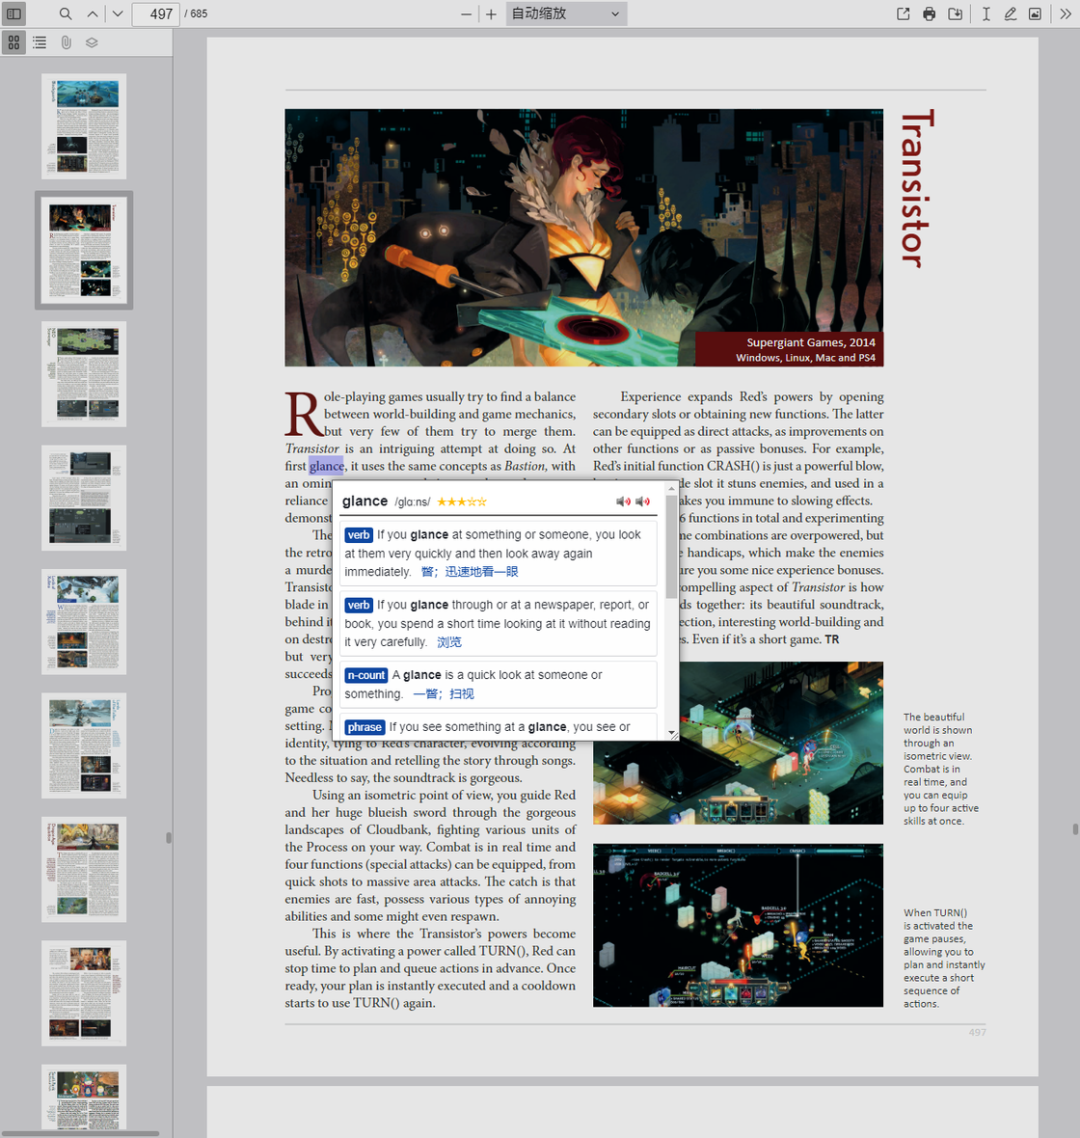Select the text annotation tool
Viewport: 1080px width, 1138px height.
pos(986,14)
